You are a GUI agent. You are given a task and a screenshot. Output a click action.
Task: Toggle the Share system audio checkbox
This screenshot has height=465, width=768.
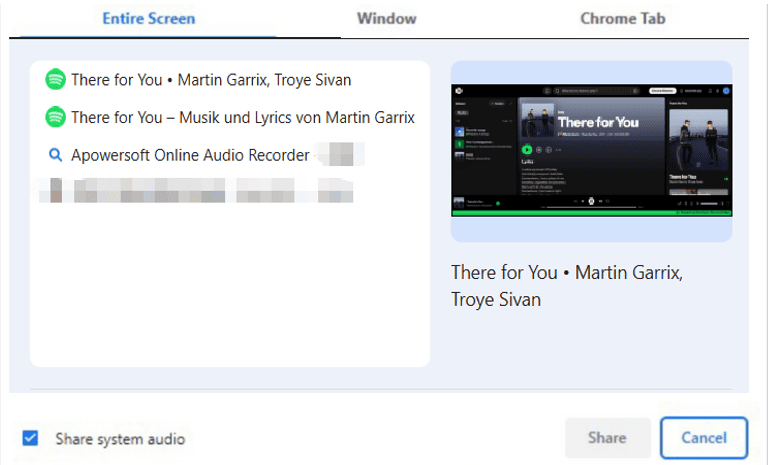pyautogui.click(x=30, y=438)
